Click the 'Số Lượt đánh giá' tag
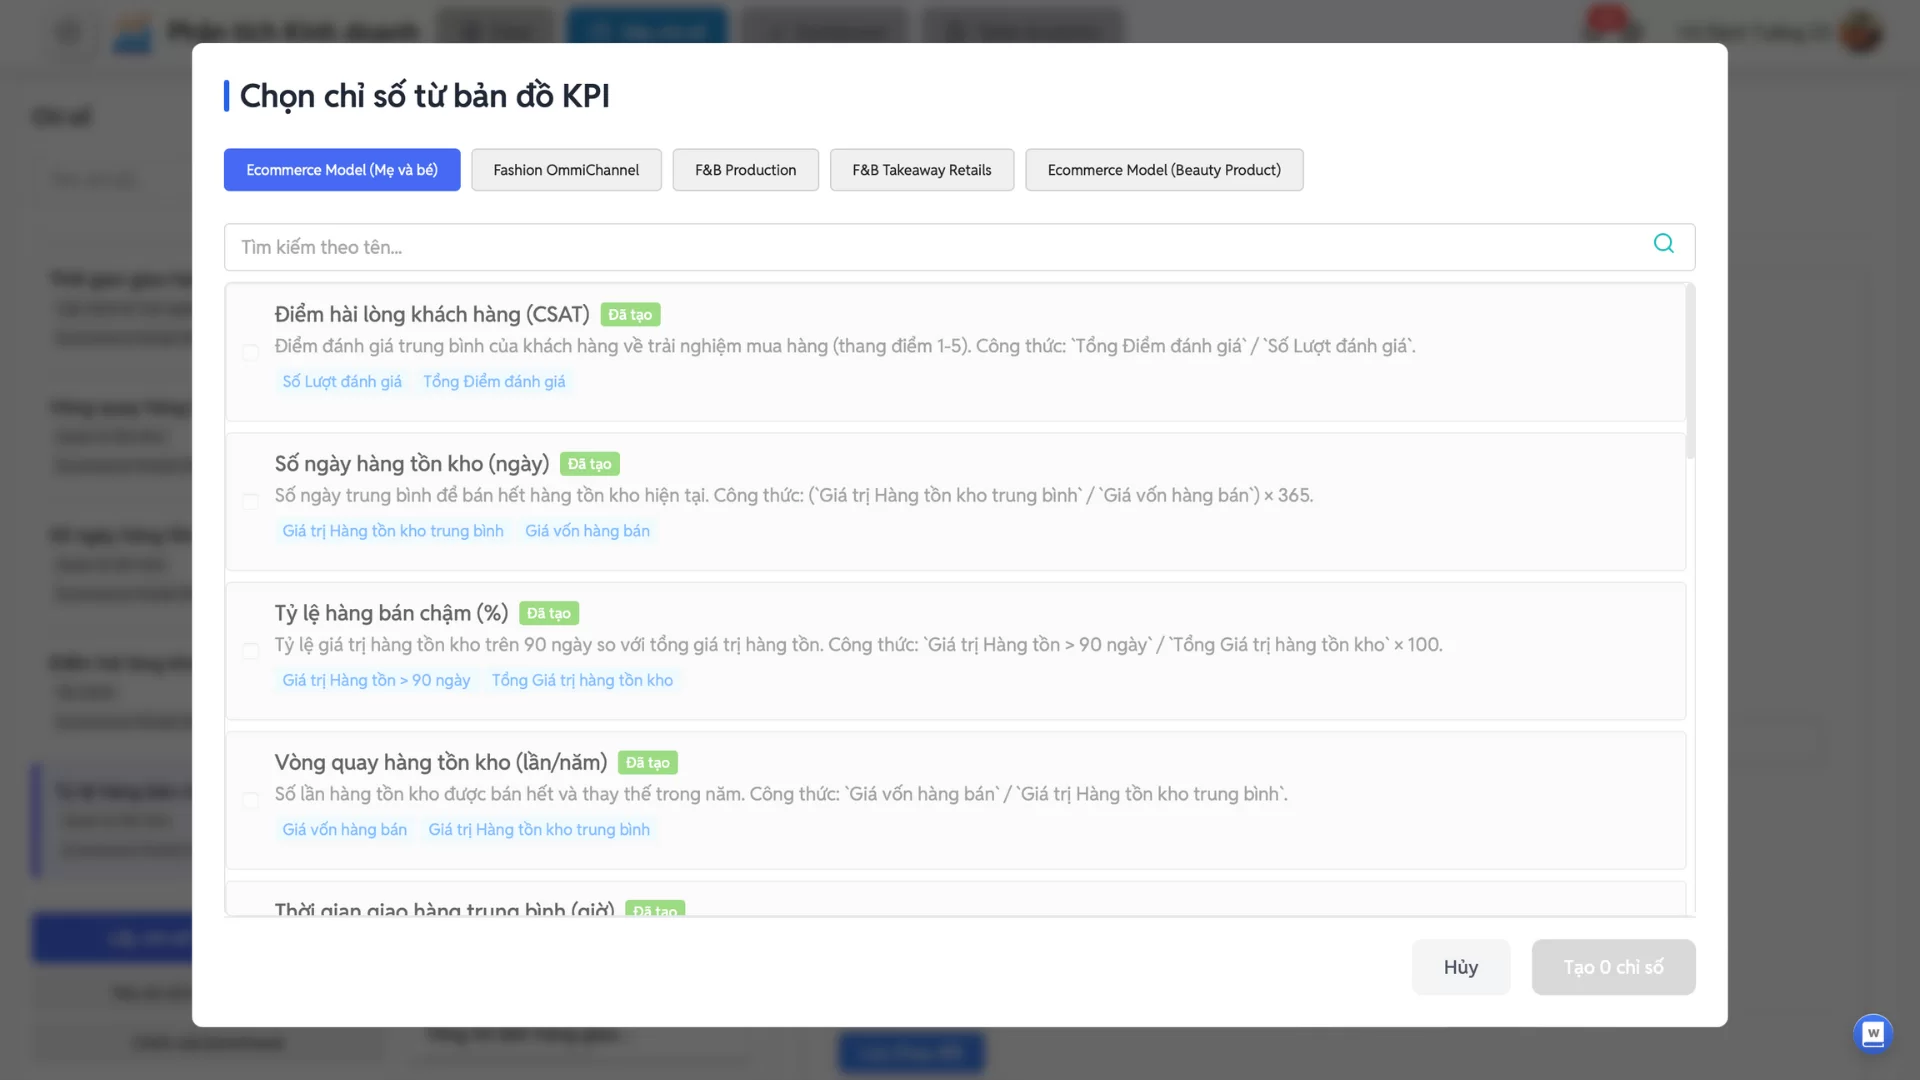 click(x=342, y=382)
